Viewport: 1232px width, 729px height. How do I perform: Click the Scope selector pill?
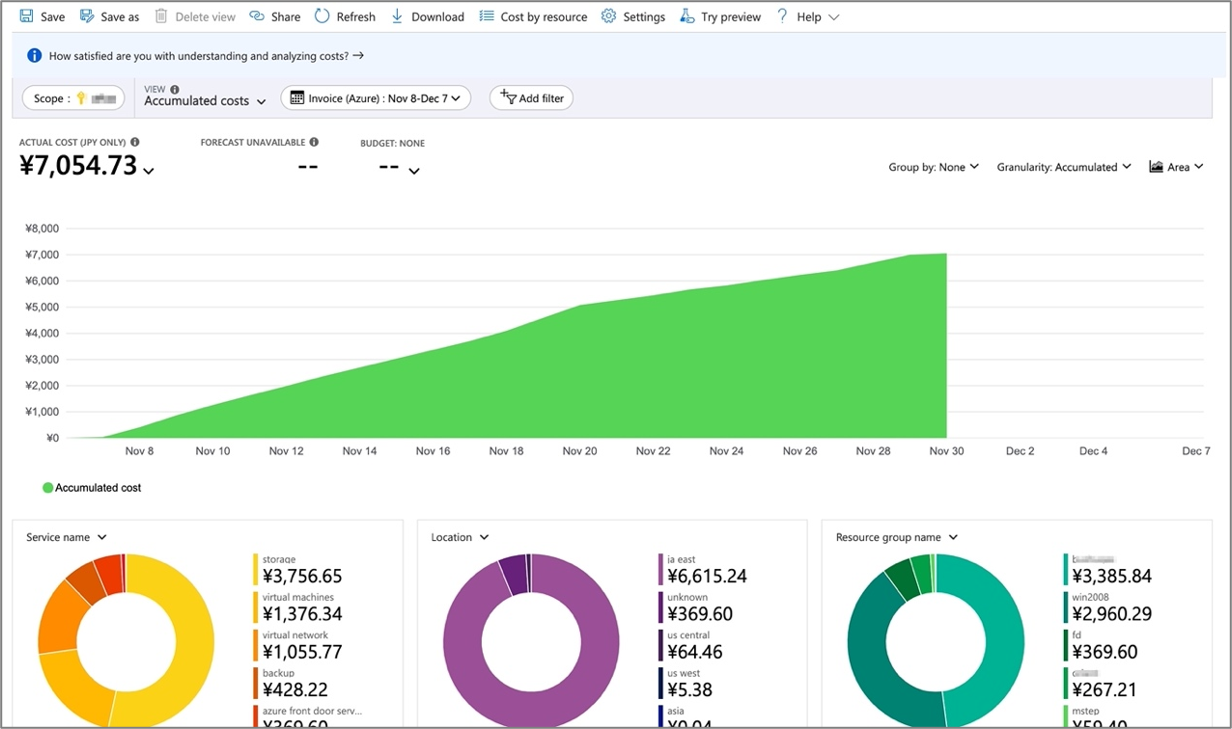(x=74, y=98)
